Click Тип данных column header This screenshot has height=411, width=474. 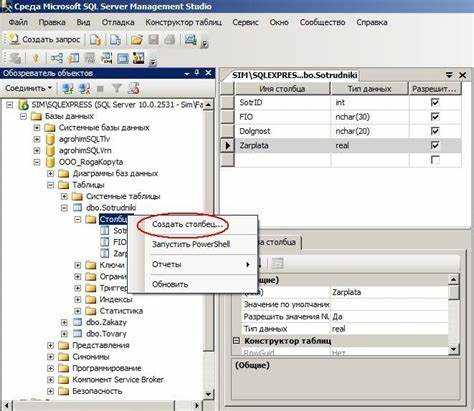[x=369, y=89]
